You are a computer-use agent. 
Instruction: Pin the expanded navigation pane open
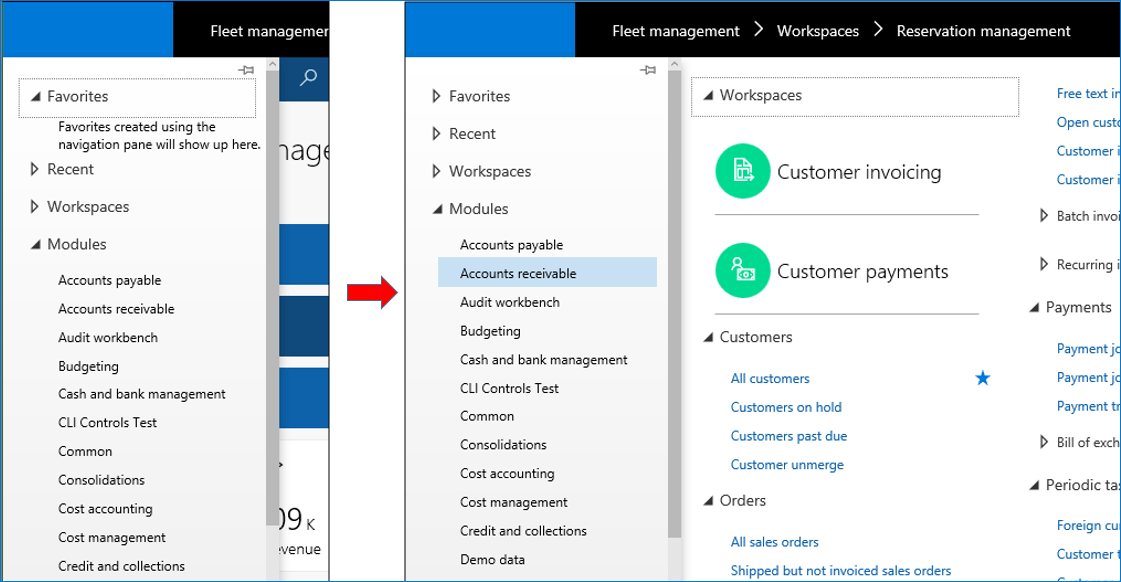pyautogui.click(x=648, y=70)
